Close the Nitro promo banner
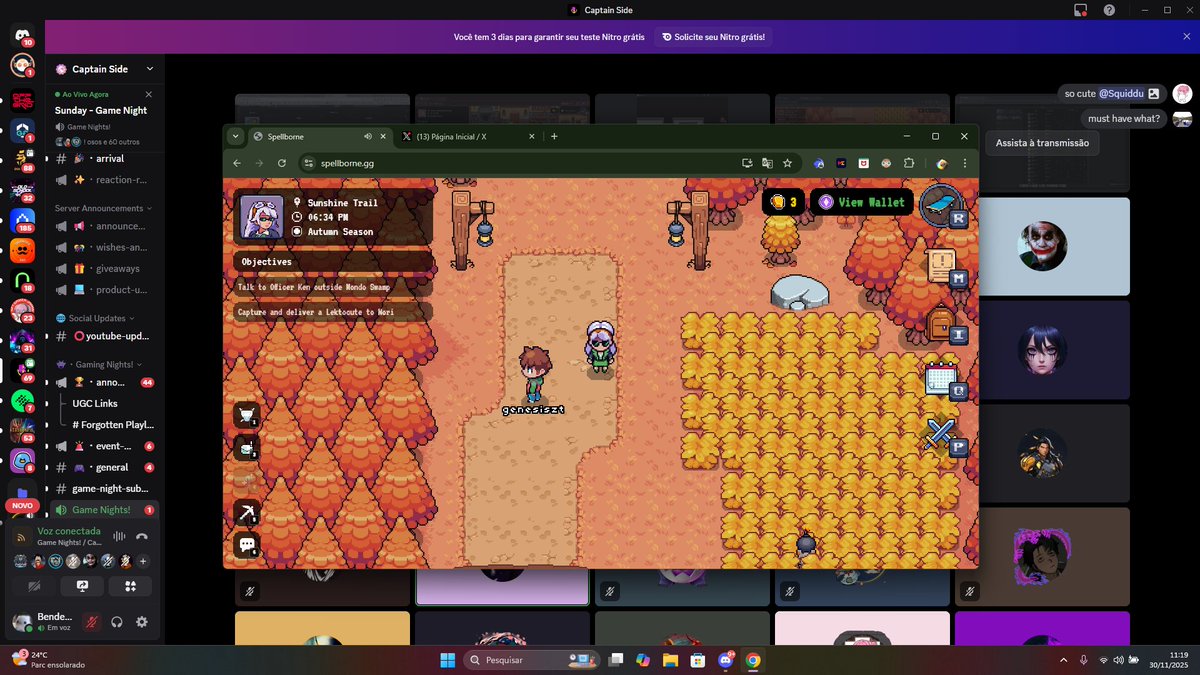 pyautogui.click(x=1186, y=36)
